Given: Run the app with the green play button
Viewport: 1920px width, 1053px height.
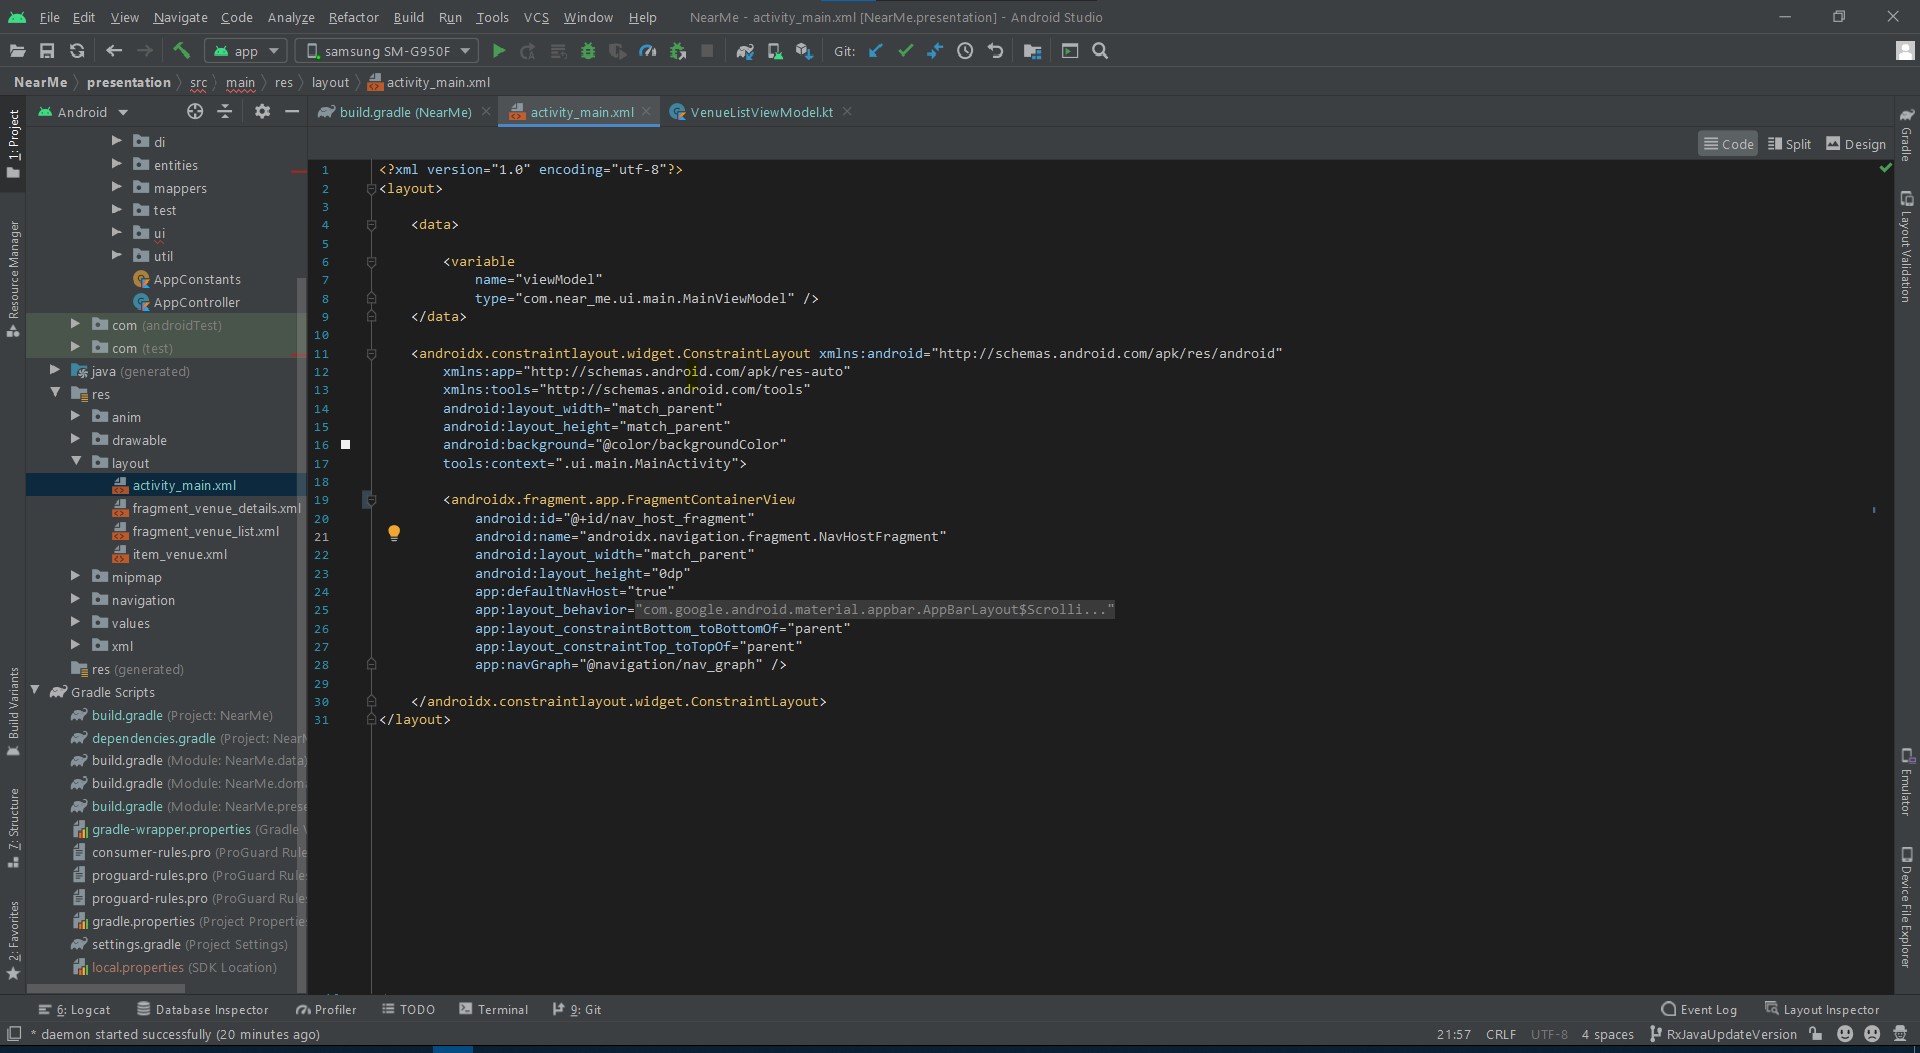Looking at the screenshot, I should click(x=498, y=51).
